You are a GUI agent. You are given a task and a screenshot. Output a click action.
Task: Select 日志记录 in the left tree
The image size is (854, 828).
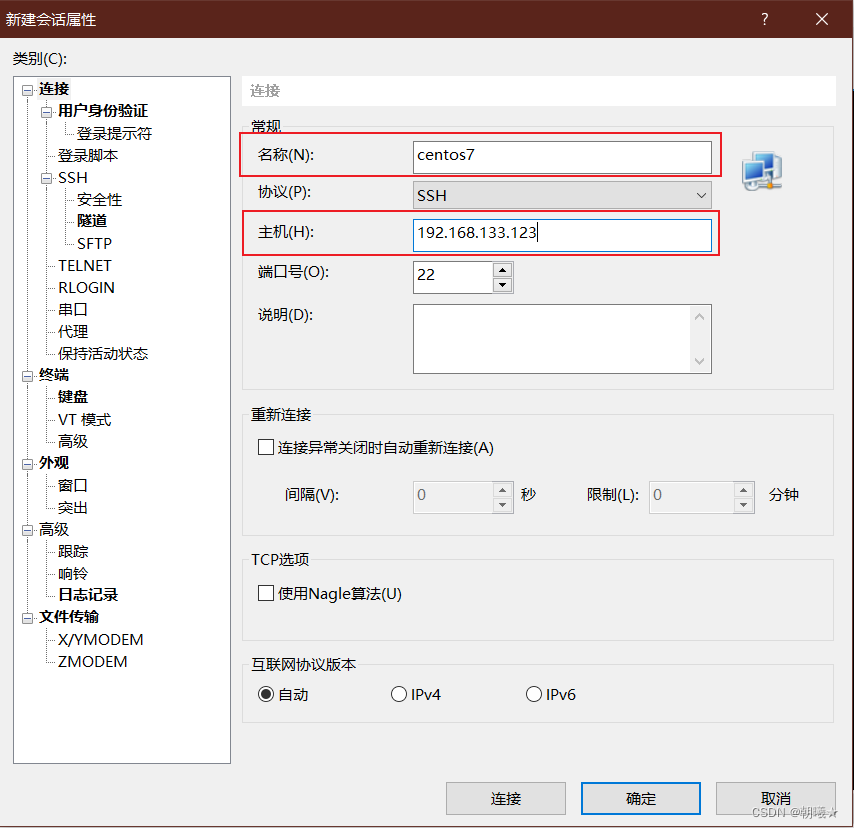click(x=86, y=595)
